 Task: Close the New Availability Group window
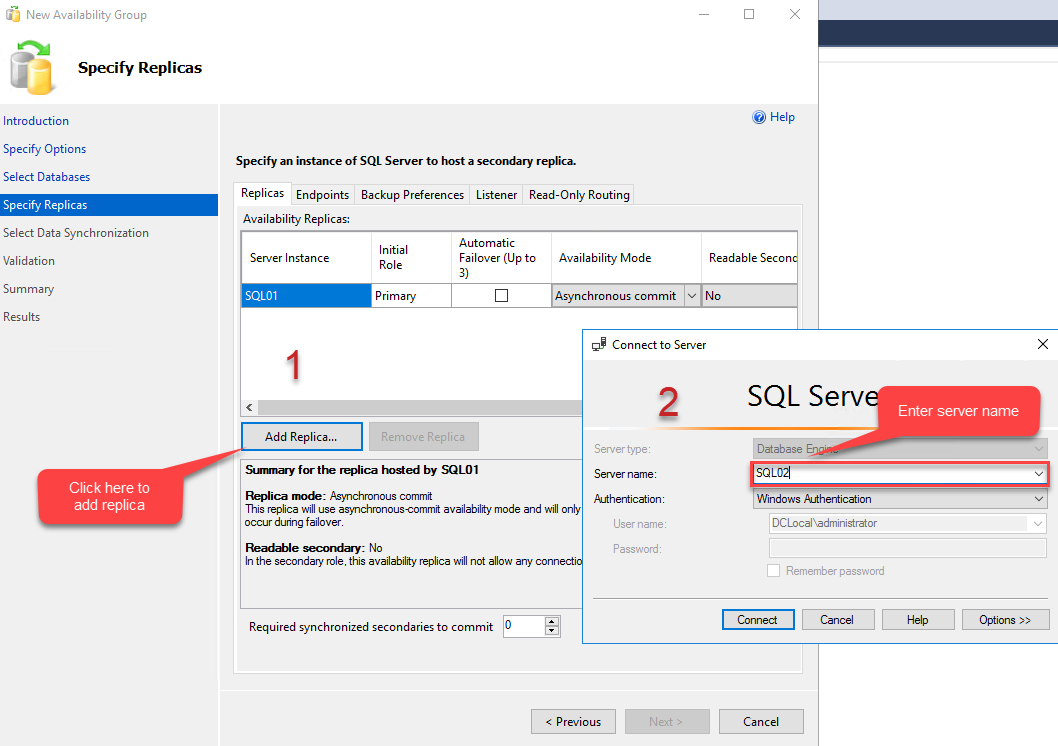pos(795,14)
